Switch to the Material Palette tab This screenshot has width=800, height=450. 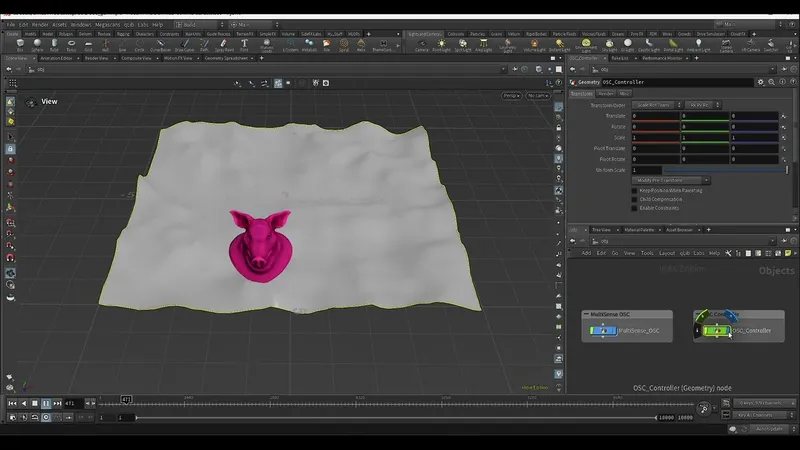639,230
